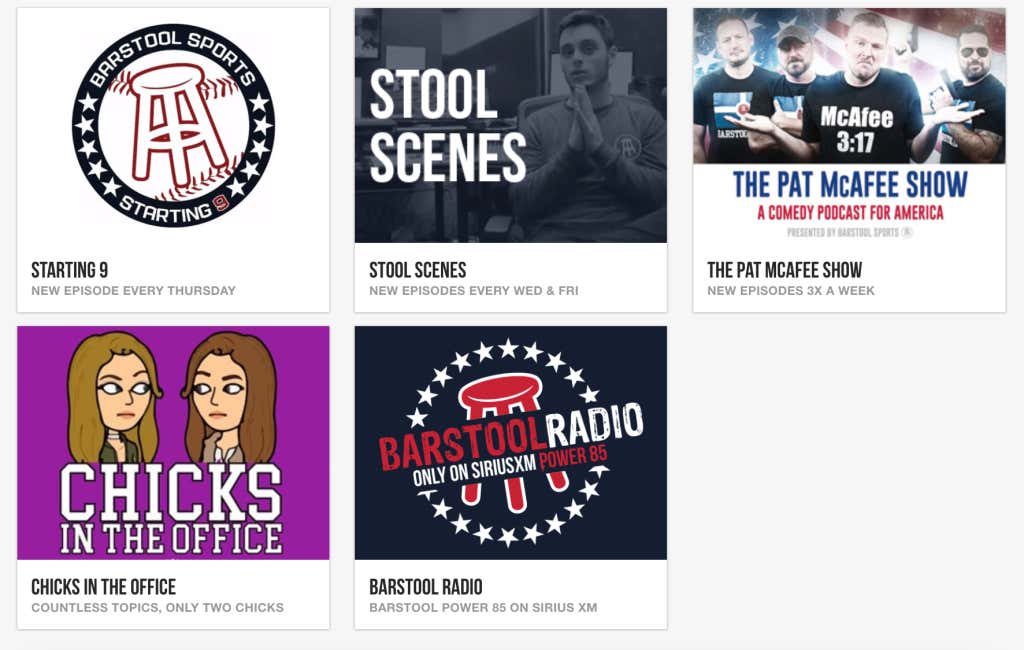Click the Barstool Radio cover thumbnail
Viewport: 1024px width, 650px height.
click(x=510, y=443)
